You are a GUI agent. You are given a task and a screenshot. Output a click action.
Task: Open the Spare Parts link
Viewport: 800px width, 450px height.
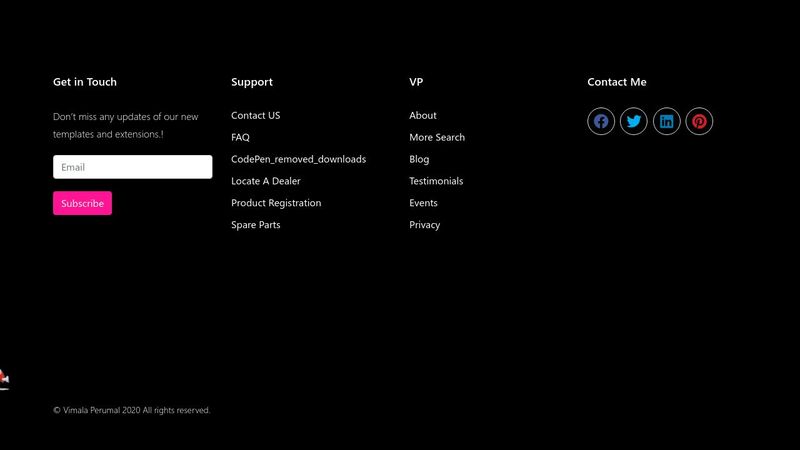256,225
